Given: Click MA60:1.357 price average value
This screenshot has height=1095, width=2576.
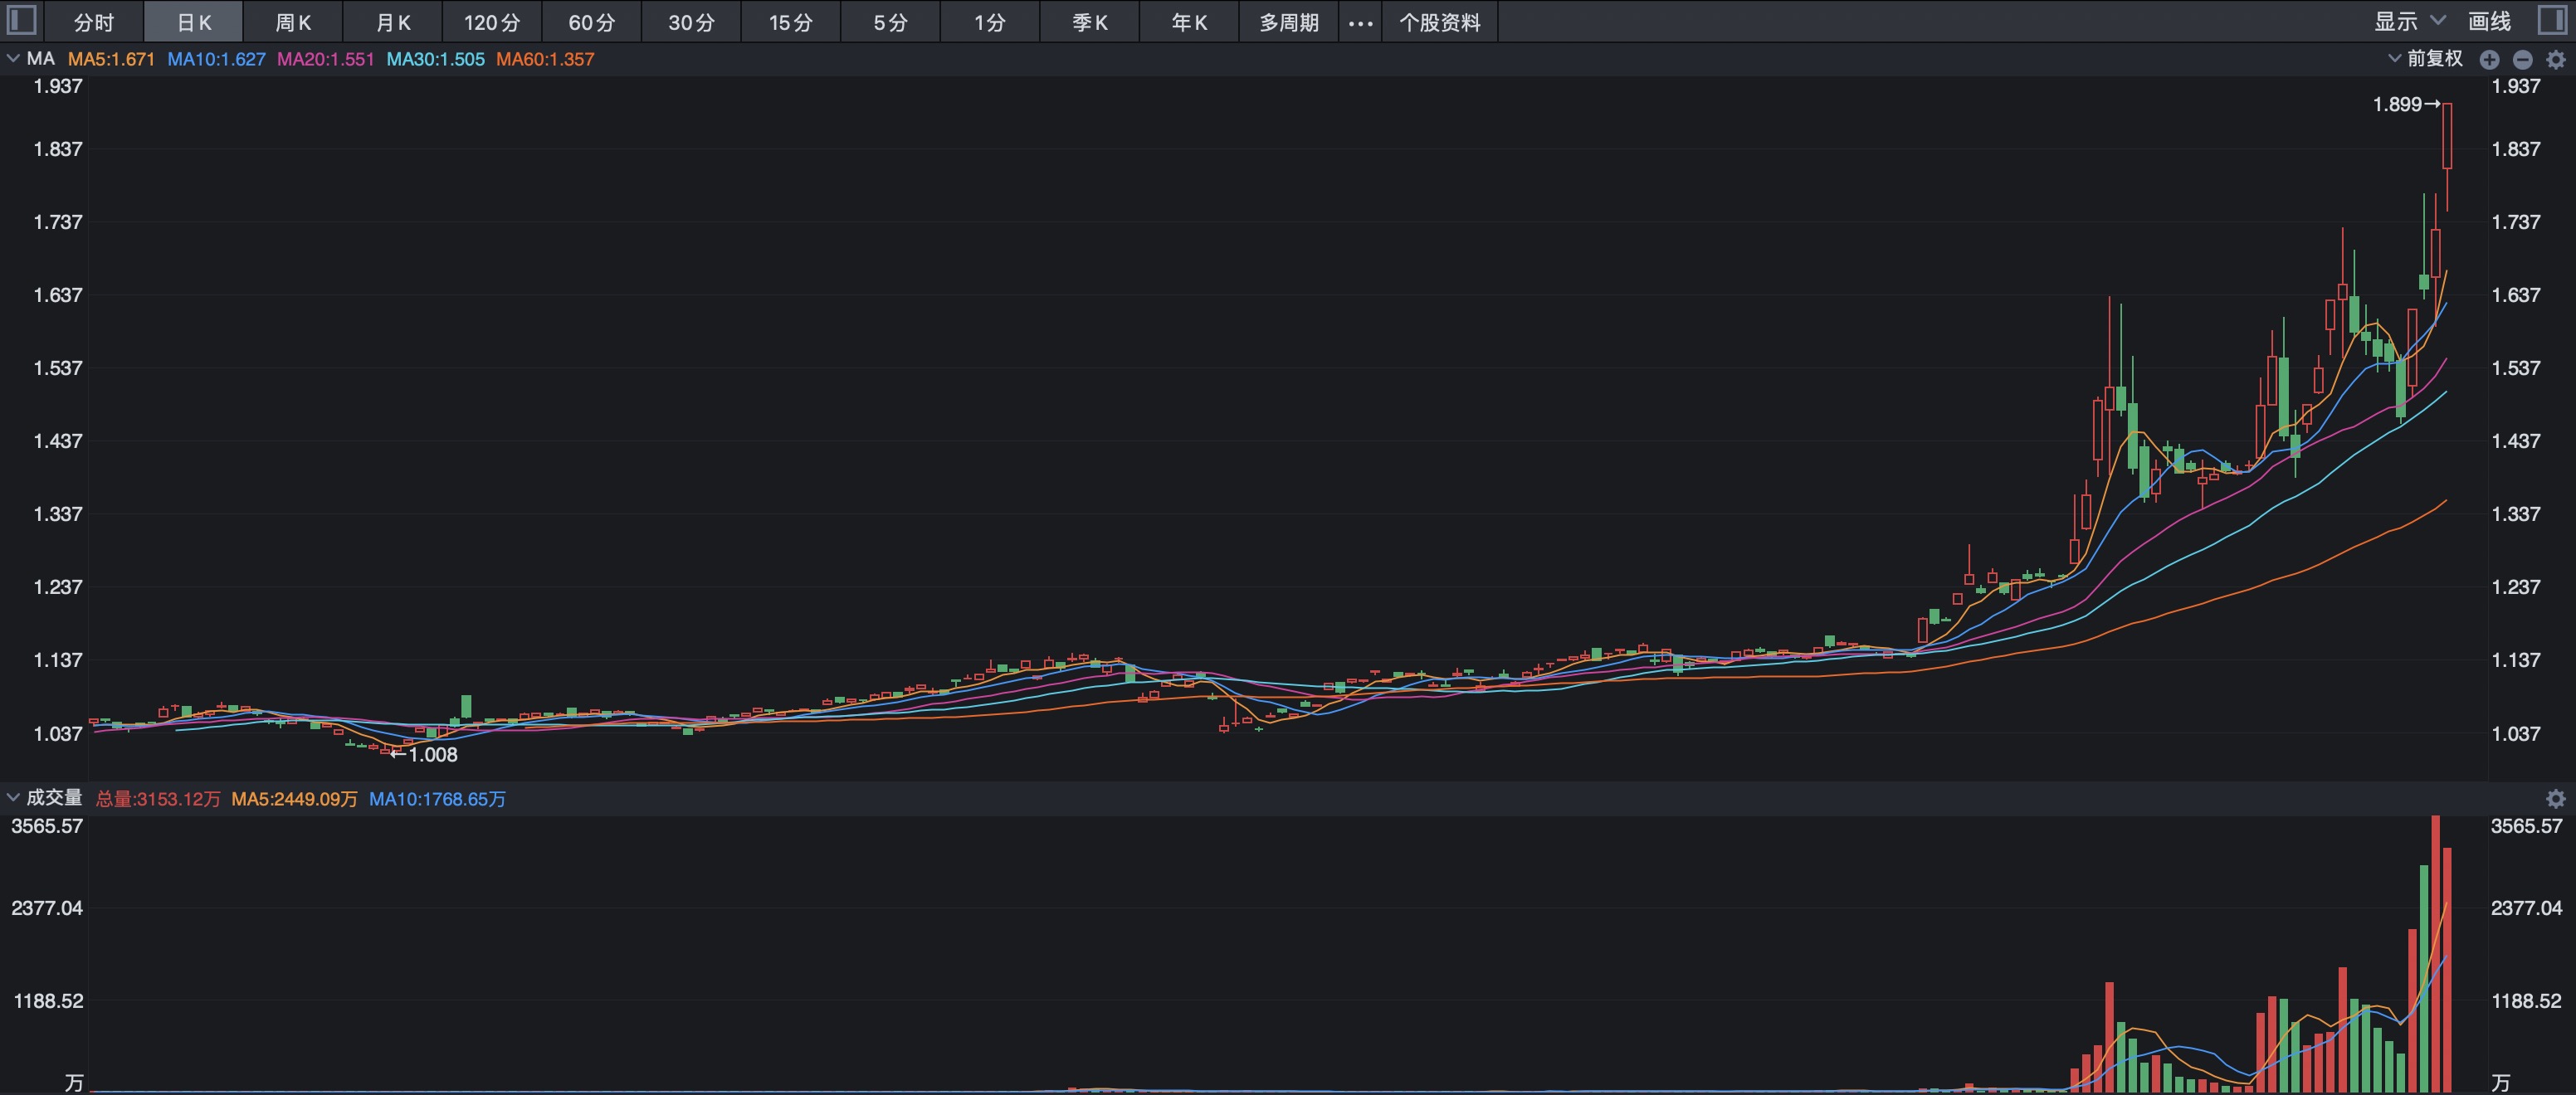Looking at the screenshot, I should tap(545, 59).
